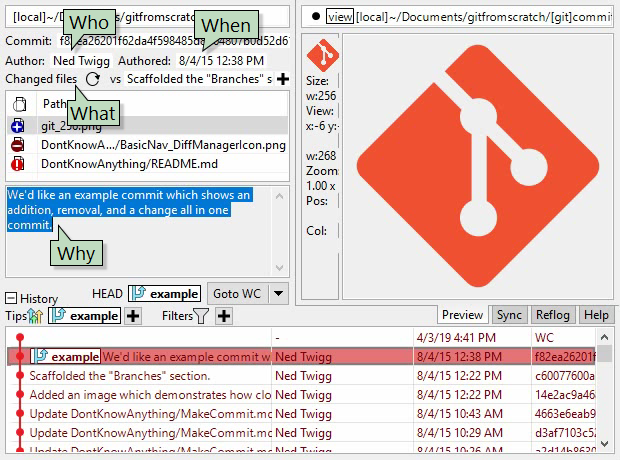This screenshot has height=460, width=620.
Task: Click the added-file icon for git_256.png
Action: [x=18, y=126]
